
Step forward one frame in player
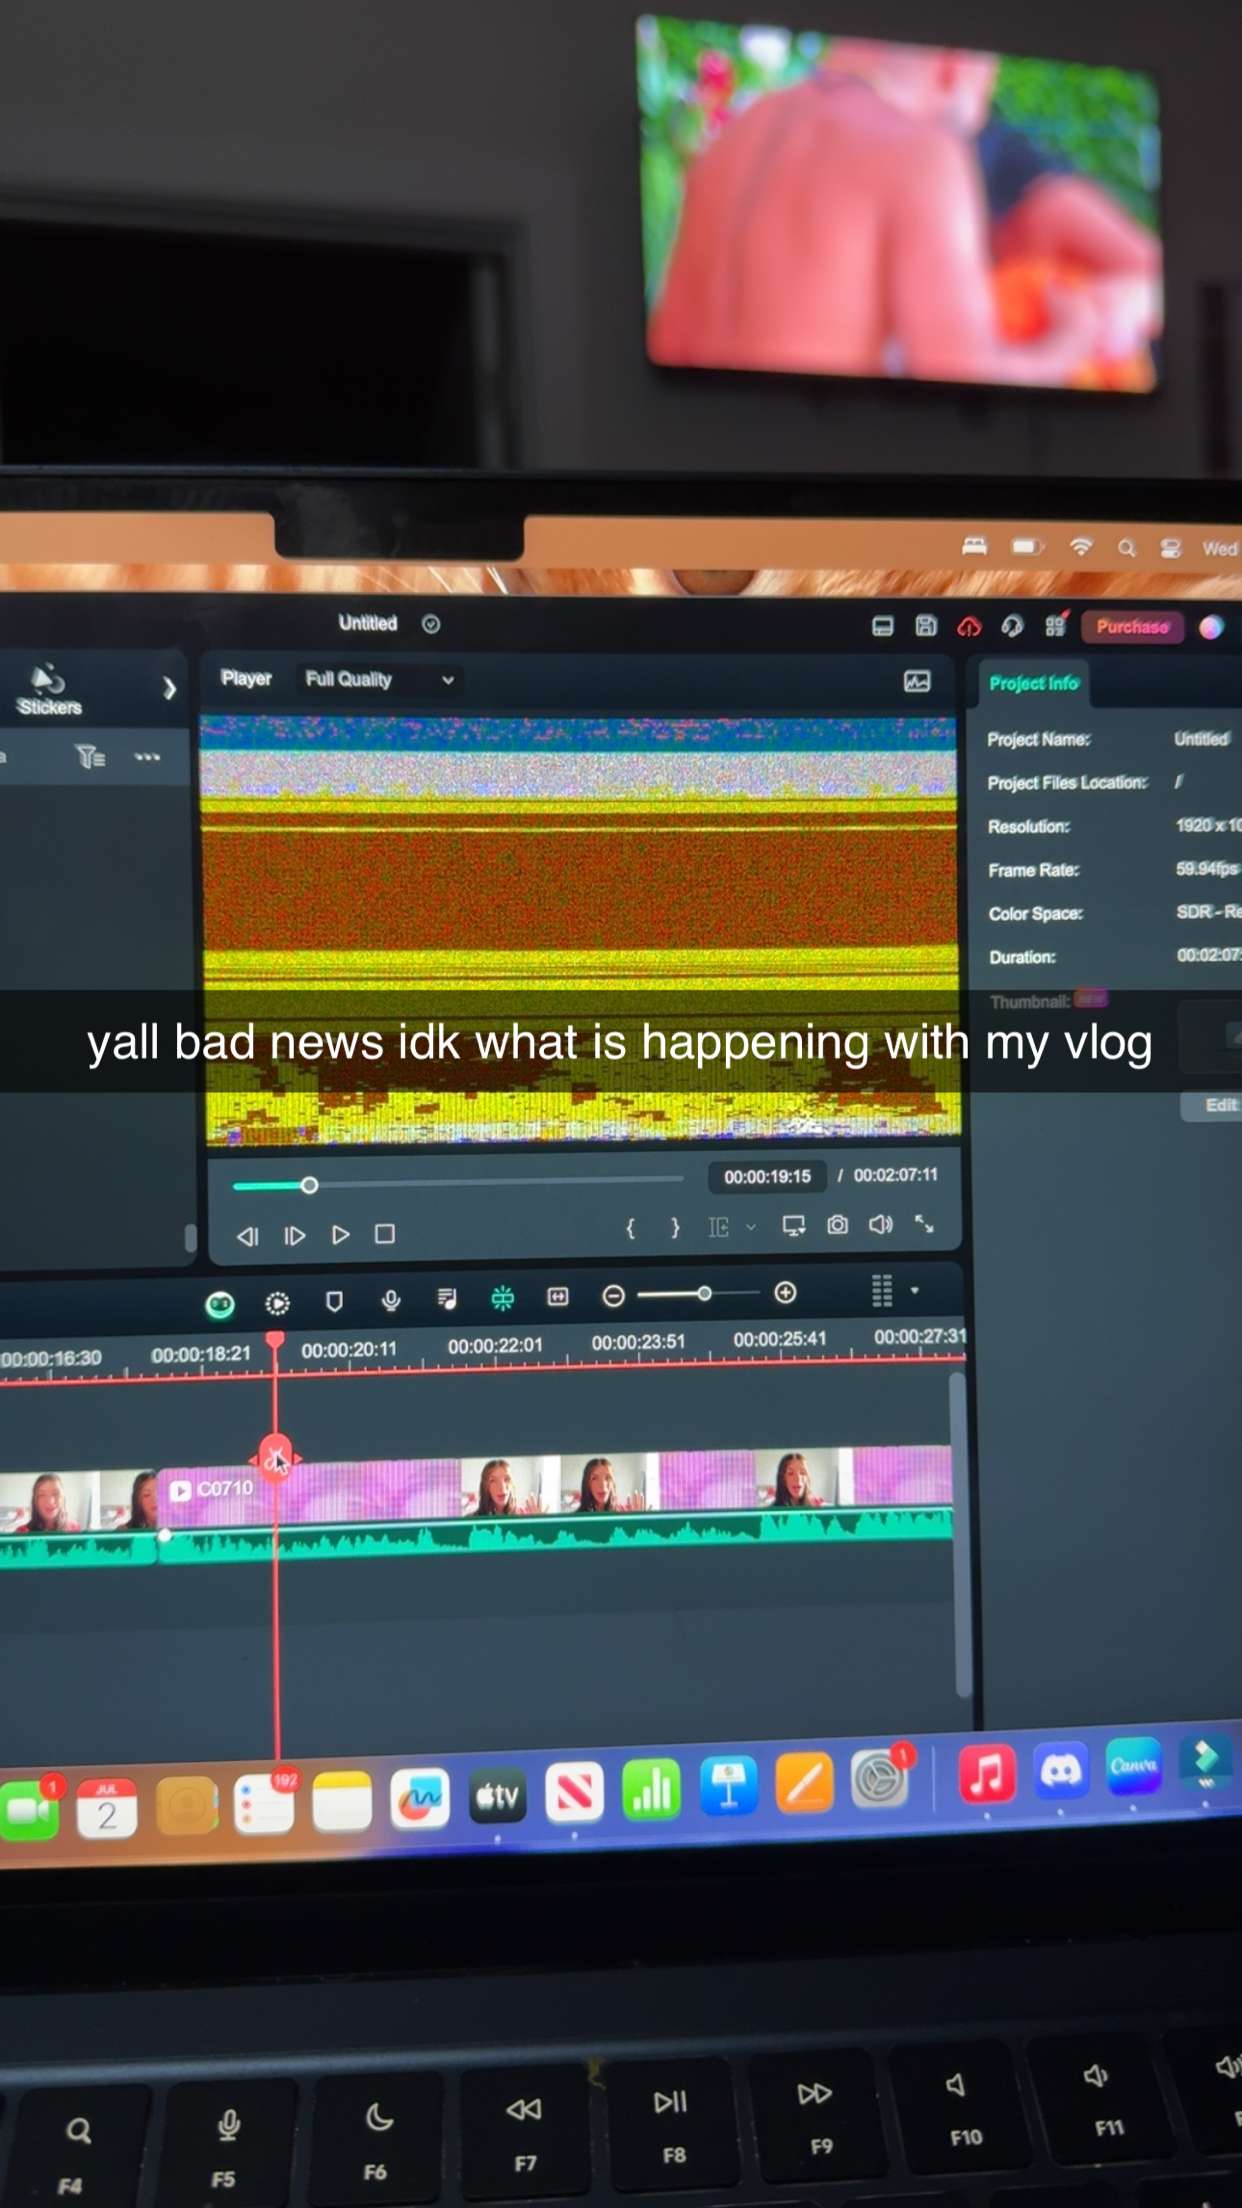tap(294, 1236)
